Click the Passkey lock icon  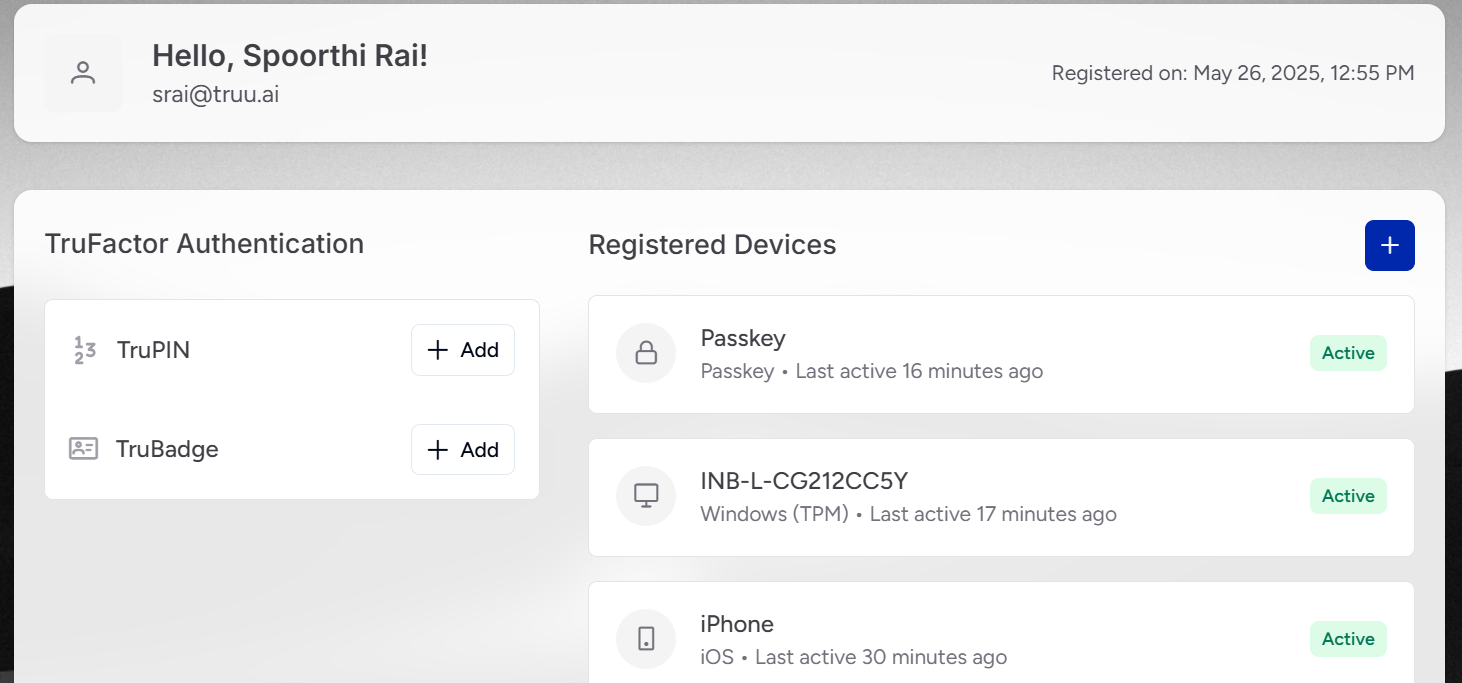pos(646,353)
